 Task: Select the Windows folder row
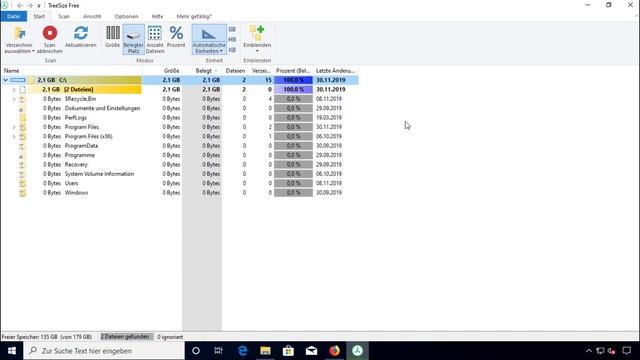point(180,193)
